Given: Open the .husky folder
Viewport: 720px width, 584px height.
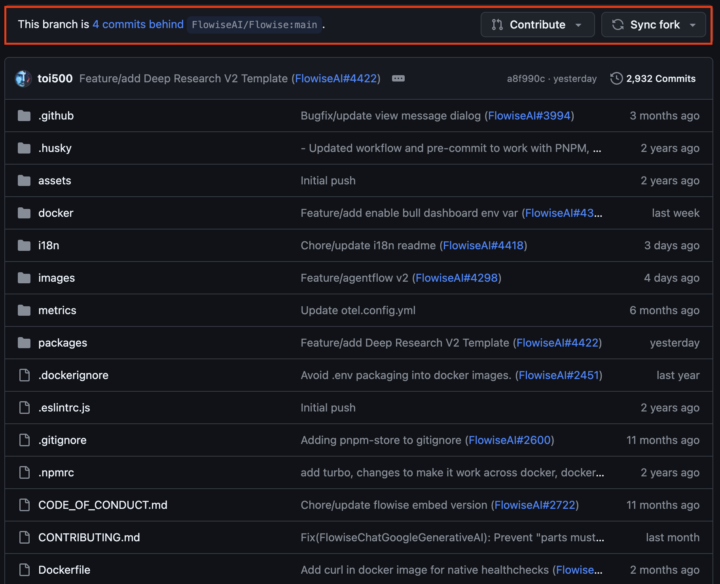Looking at the screenshot, I should coord(55,148).
